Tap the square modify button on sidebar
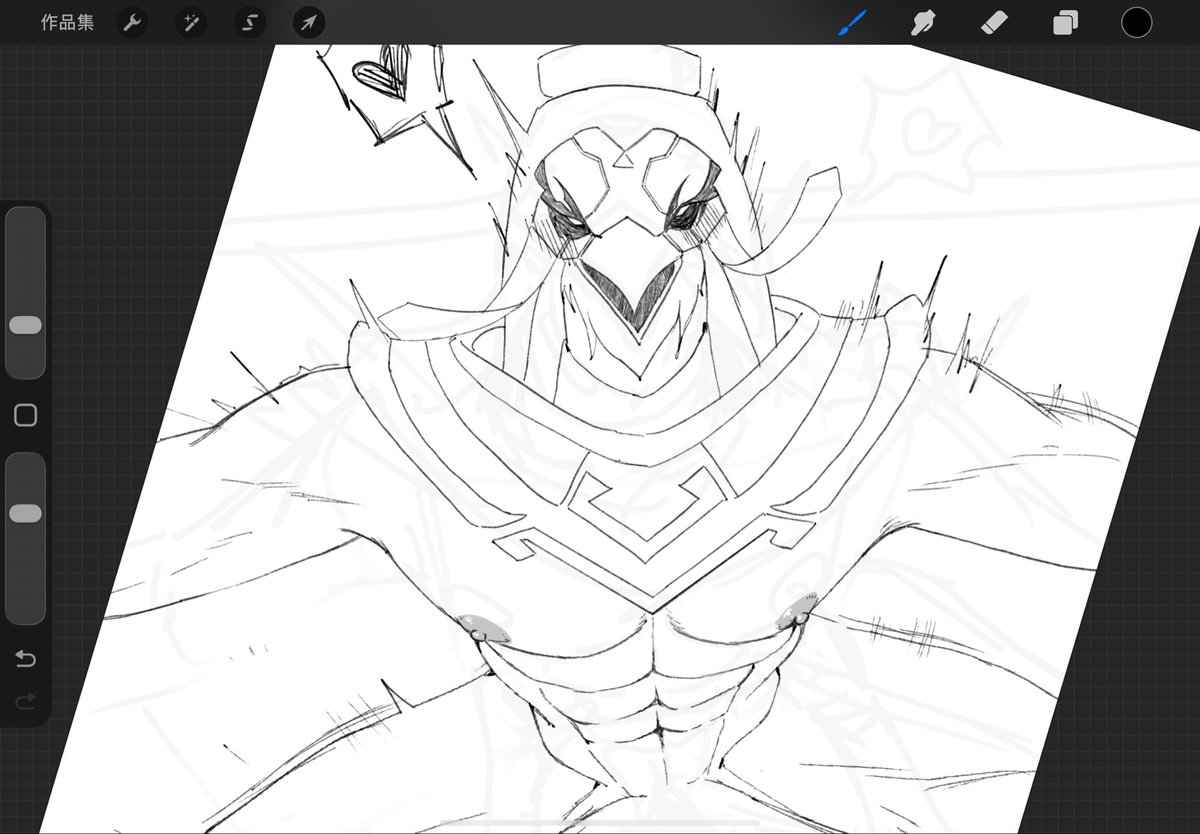Image resolution: width=1200 pixels, height=834 pixels. (26, 415)
